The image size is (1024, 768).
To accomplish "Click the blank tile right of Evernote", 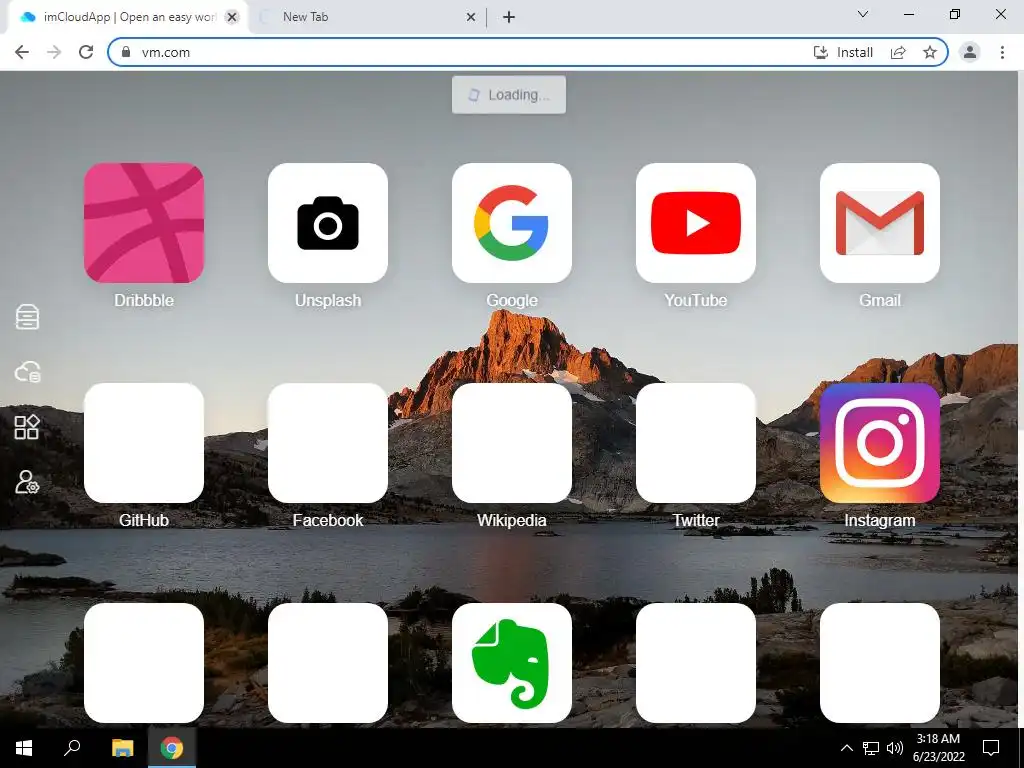I will click(696, 663).
